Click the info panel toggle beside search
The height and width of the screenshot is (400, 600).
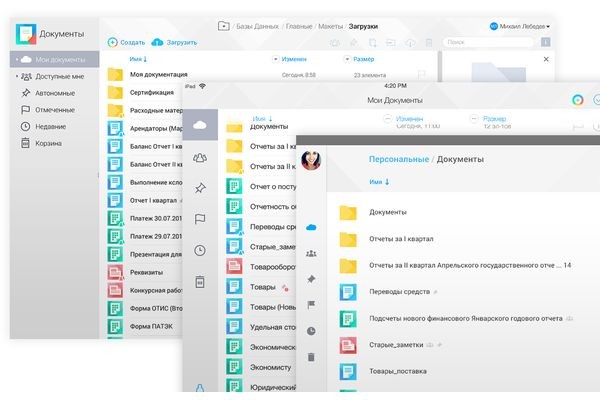[546, 42]
